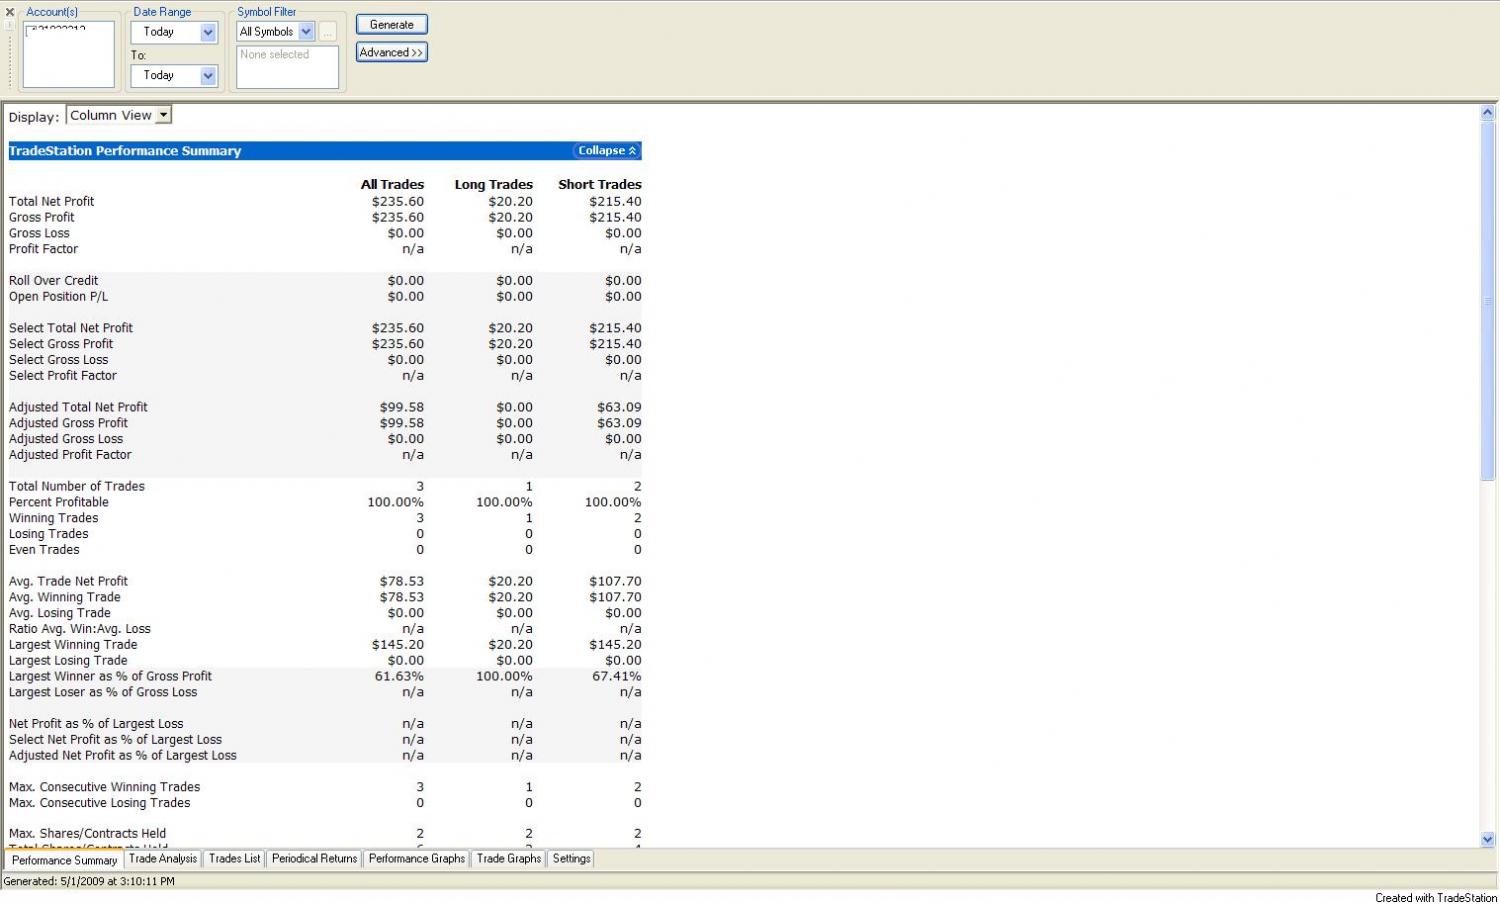Click the 'Adjusted Gross Loss' label

[x=66, y=439]
